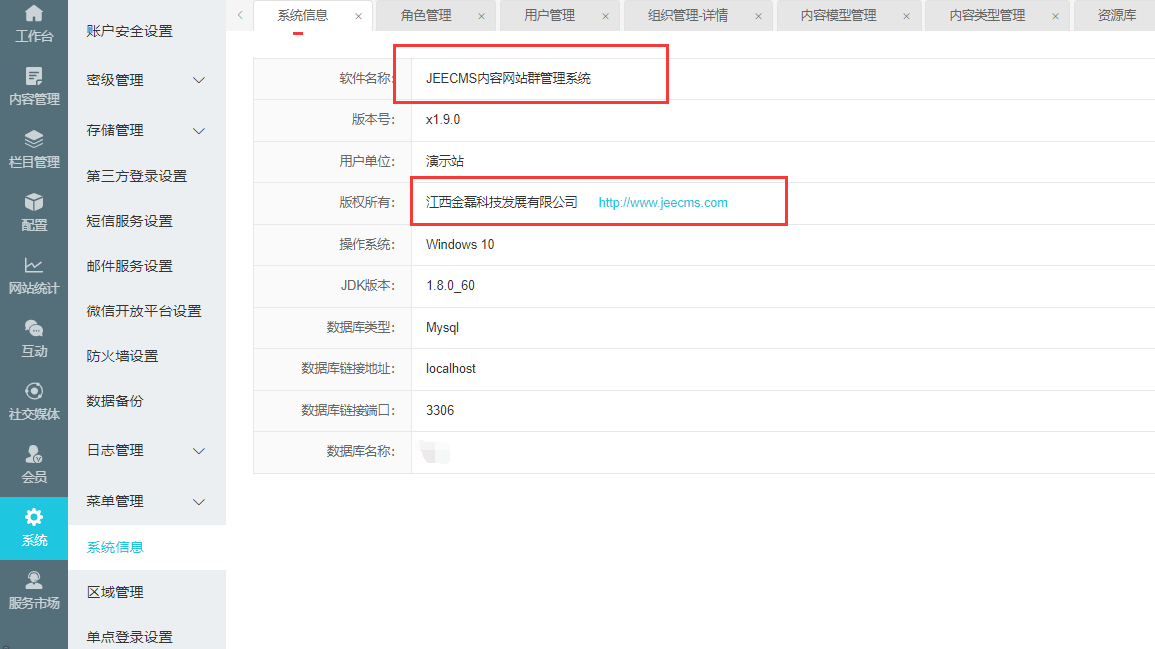Go to 会员 members section

[x=34, y=465]
